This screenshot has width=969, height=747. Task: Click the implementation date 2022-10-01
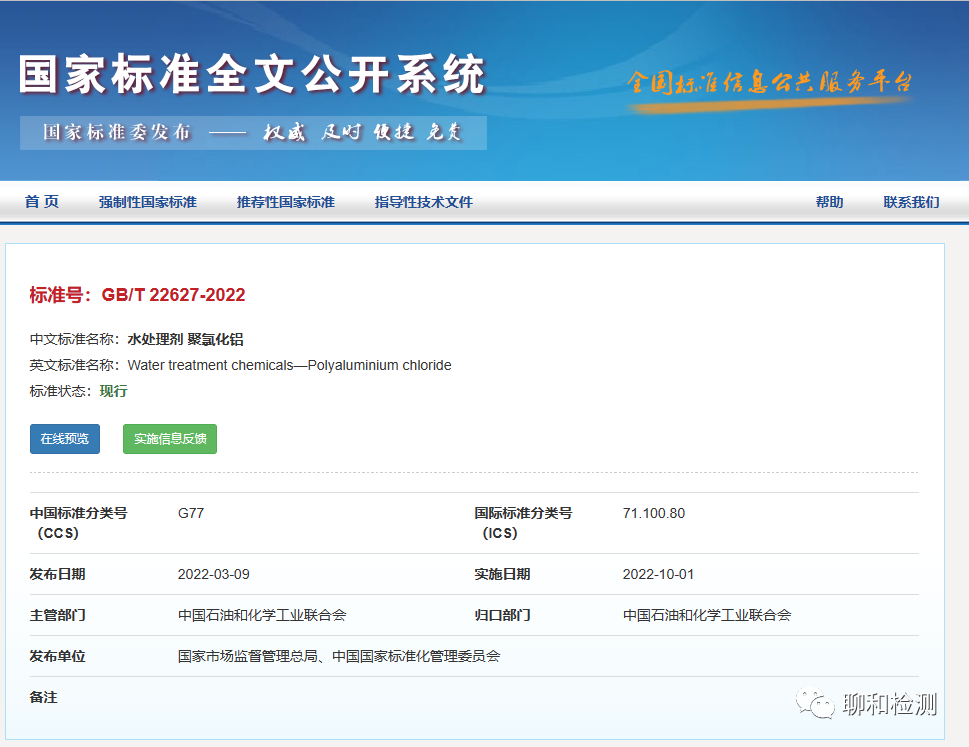point(658,574)
